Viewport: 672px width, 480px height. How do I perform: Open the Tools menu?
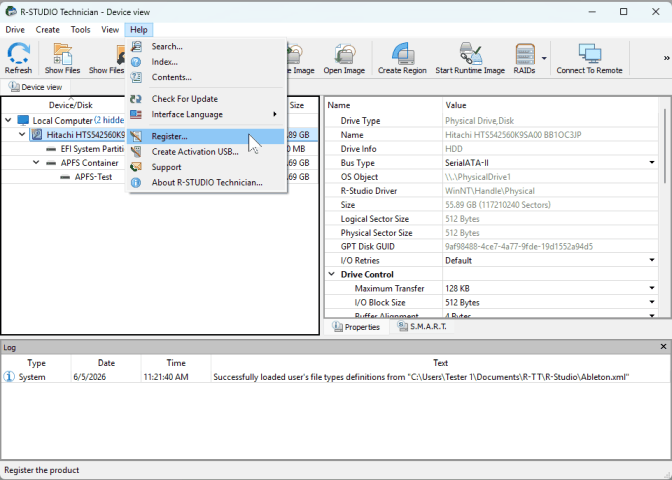click(x=81, y=30)
